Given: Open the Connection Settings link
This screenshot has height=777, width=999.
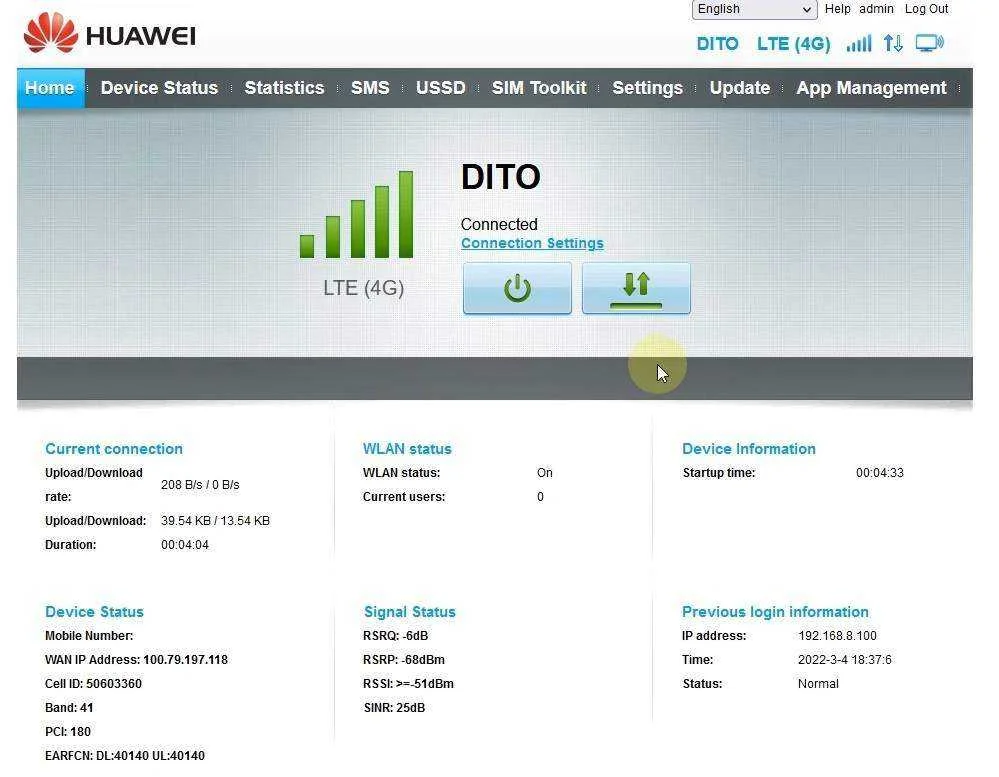Looking at the screenshot, I should [532, 243].
